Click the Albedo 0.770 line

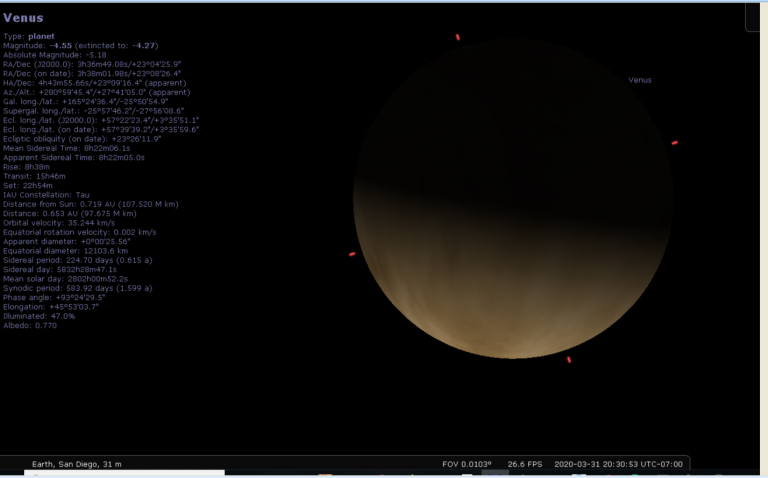click(x=30, y=325)
